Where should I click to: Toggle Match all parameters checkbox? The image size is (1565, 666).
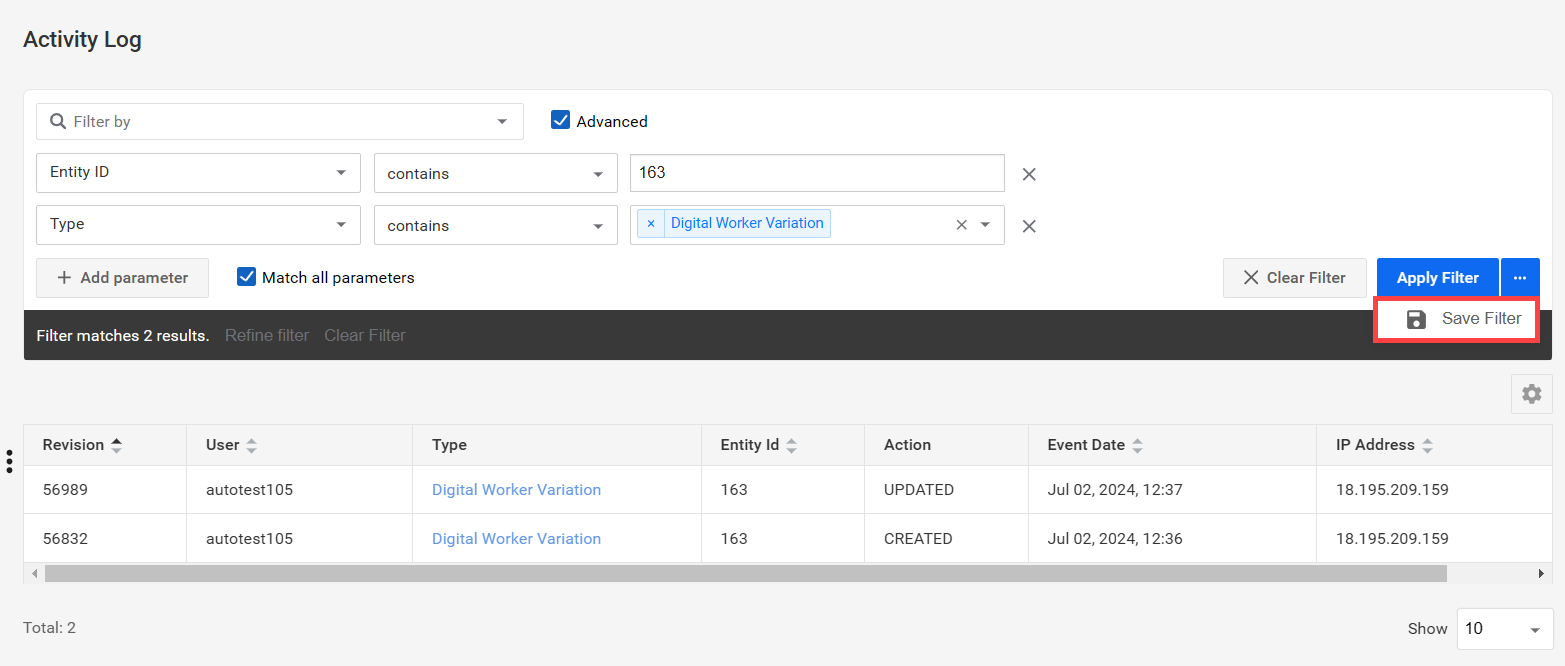click(246, 277)
